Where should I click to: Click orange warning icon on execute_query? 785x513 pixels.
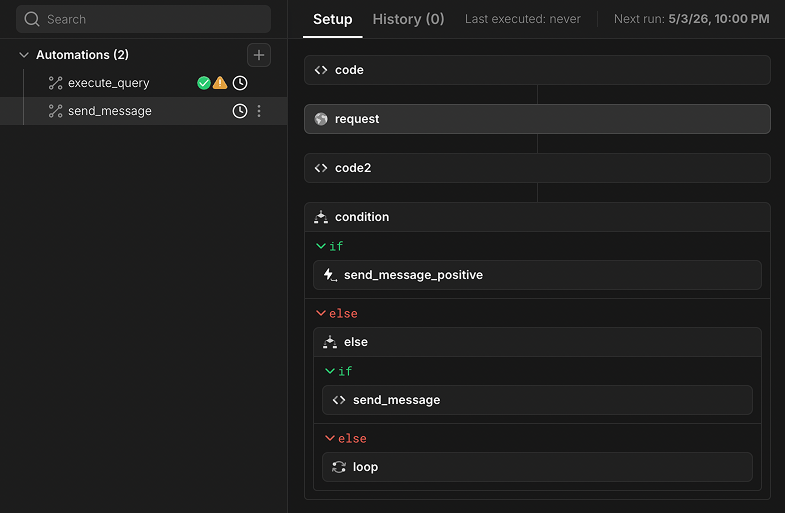click(x=220, y=83)
